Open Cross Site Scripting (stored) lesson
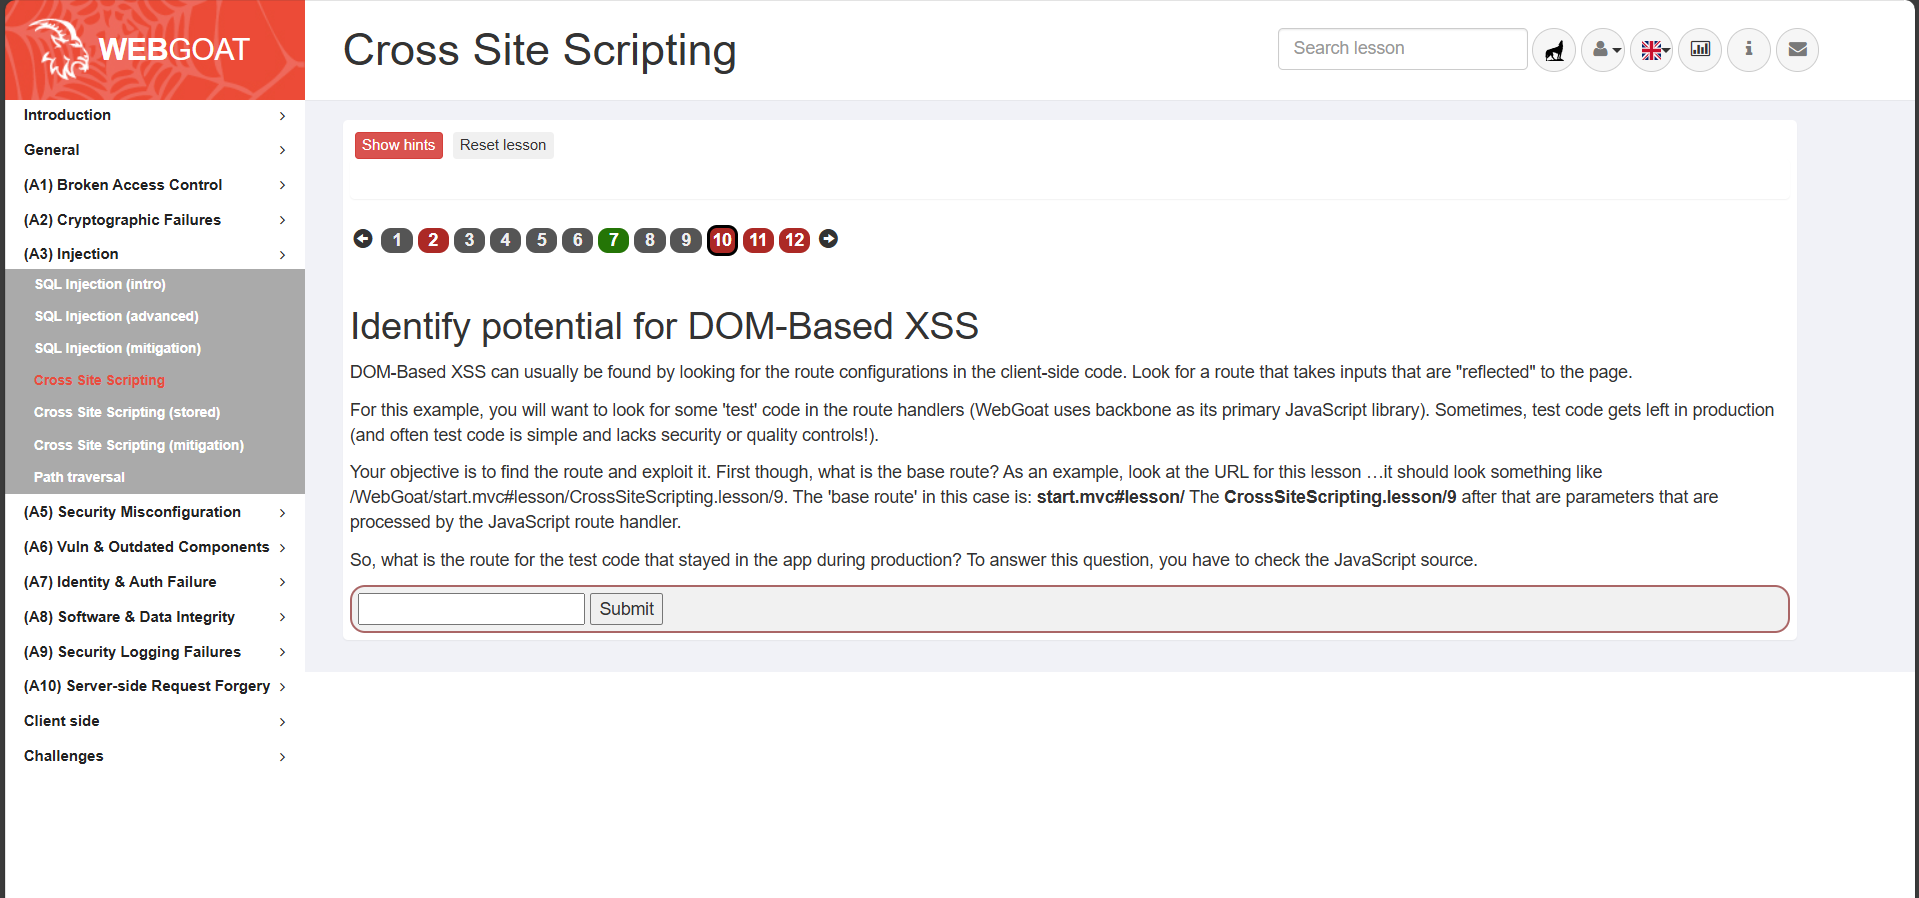1919x898 pixels. (127, 412)
